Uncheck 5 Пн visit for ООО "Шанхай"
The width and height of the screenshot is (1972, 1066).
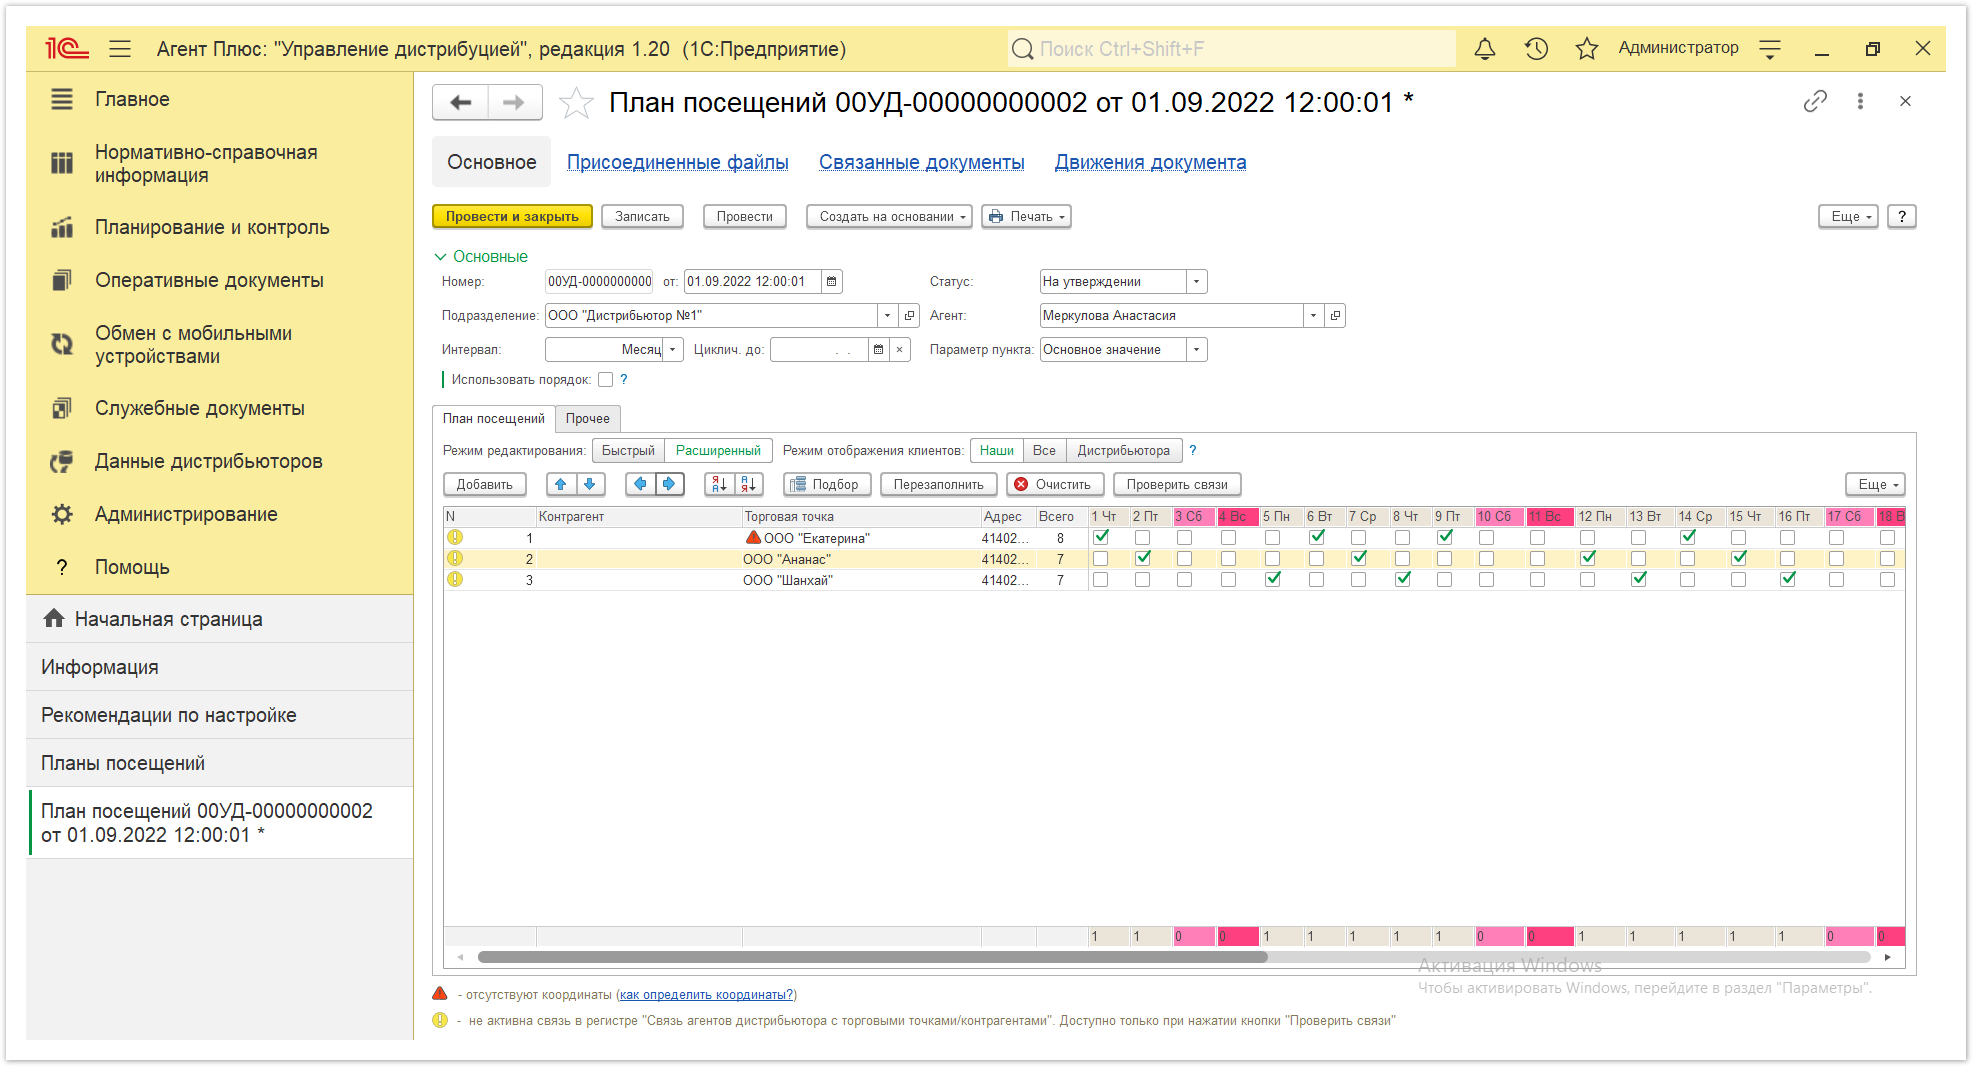(x=1273, y=579)
